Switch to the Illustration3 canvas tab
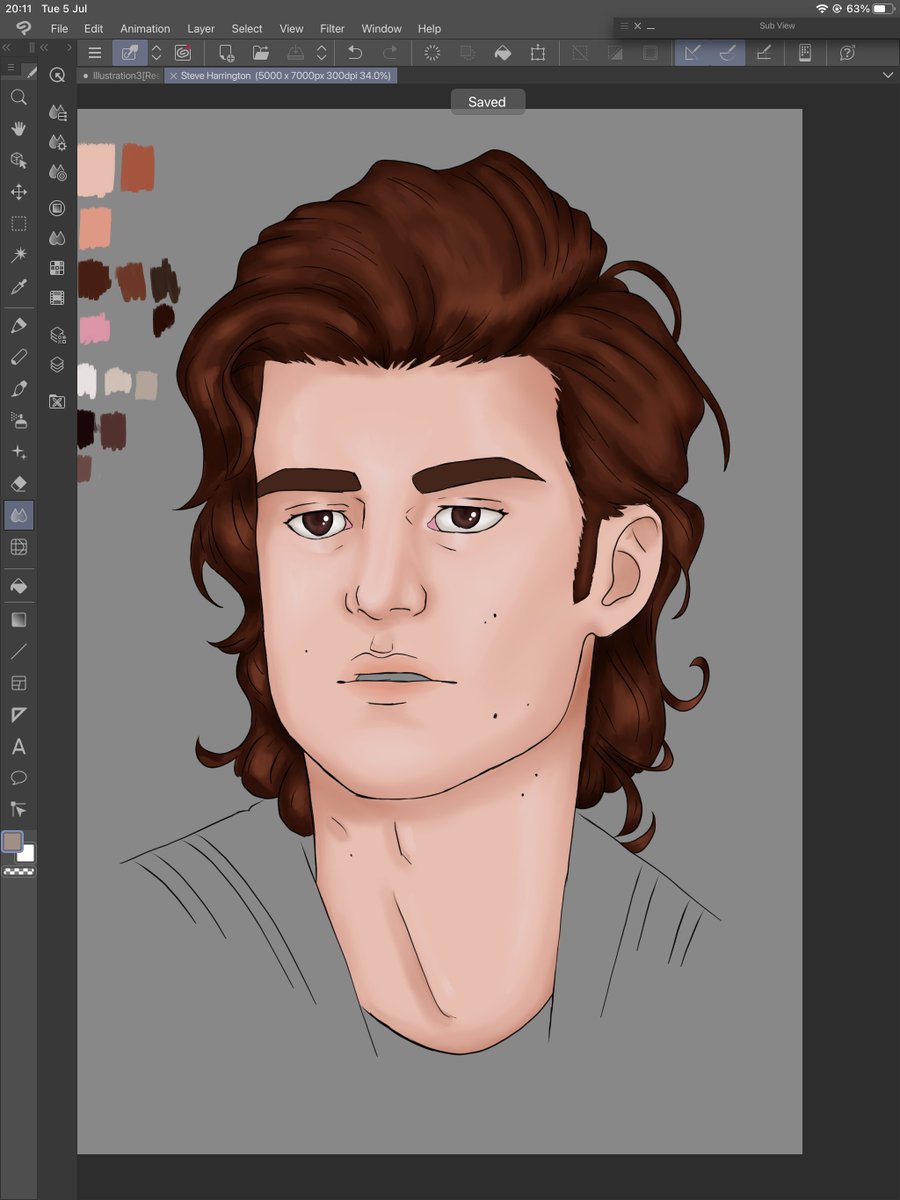 121,75
